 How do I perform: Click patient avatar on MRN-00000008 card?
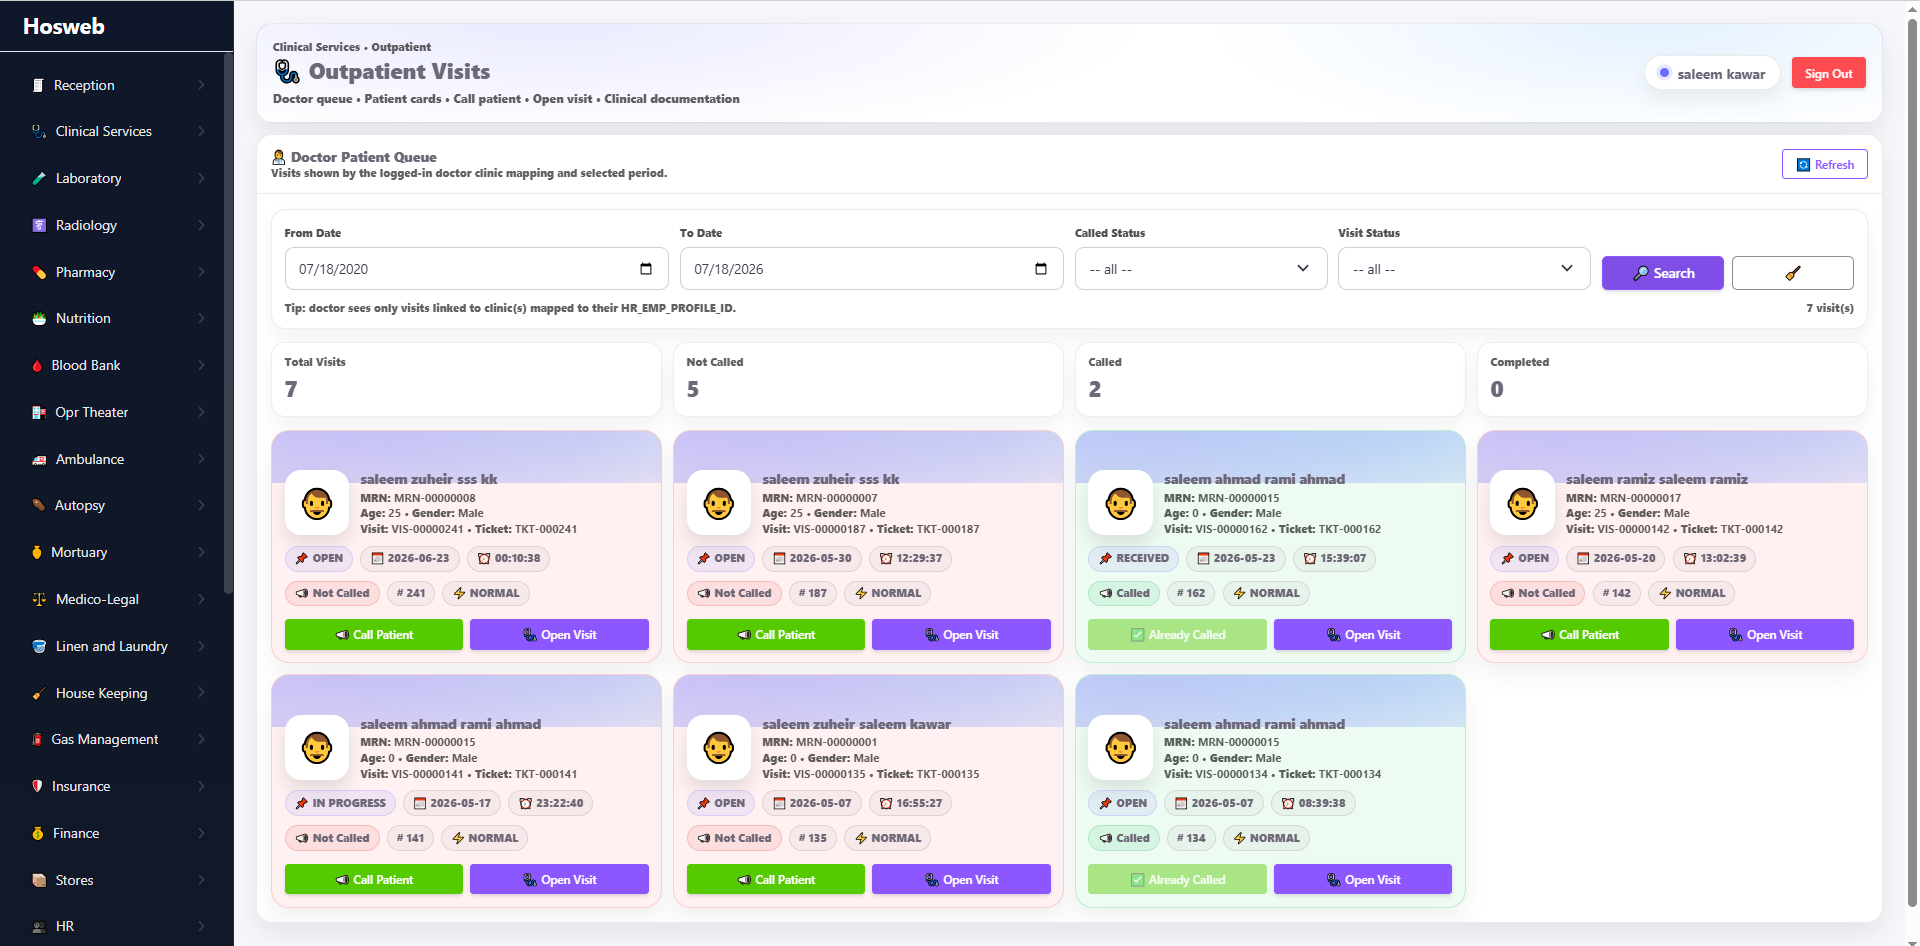(x=317, y=503)
